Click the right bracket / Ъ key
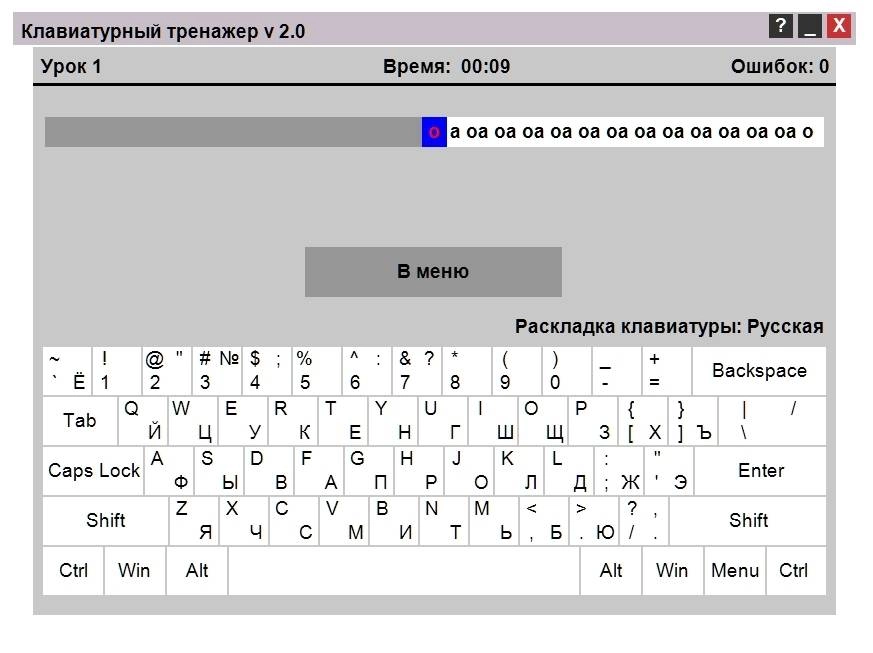873x653 pixels. [693, 421]
